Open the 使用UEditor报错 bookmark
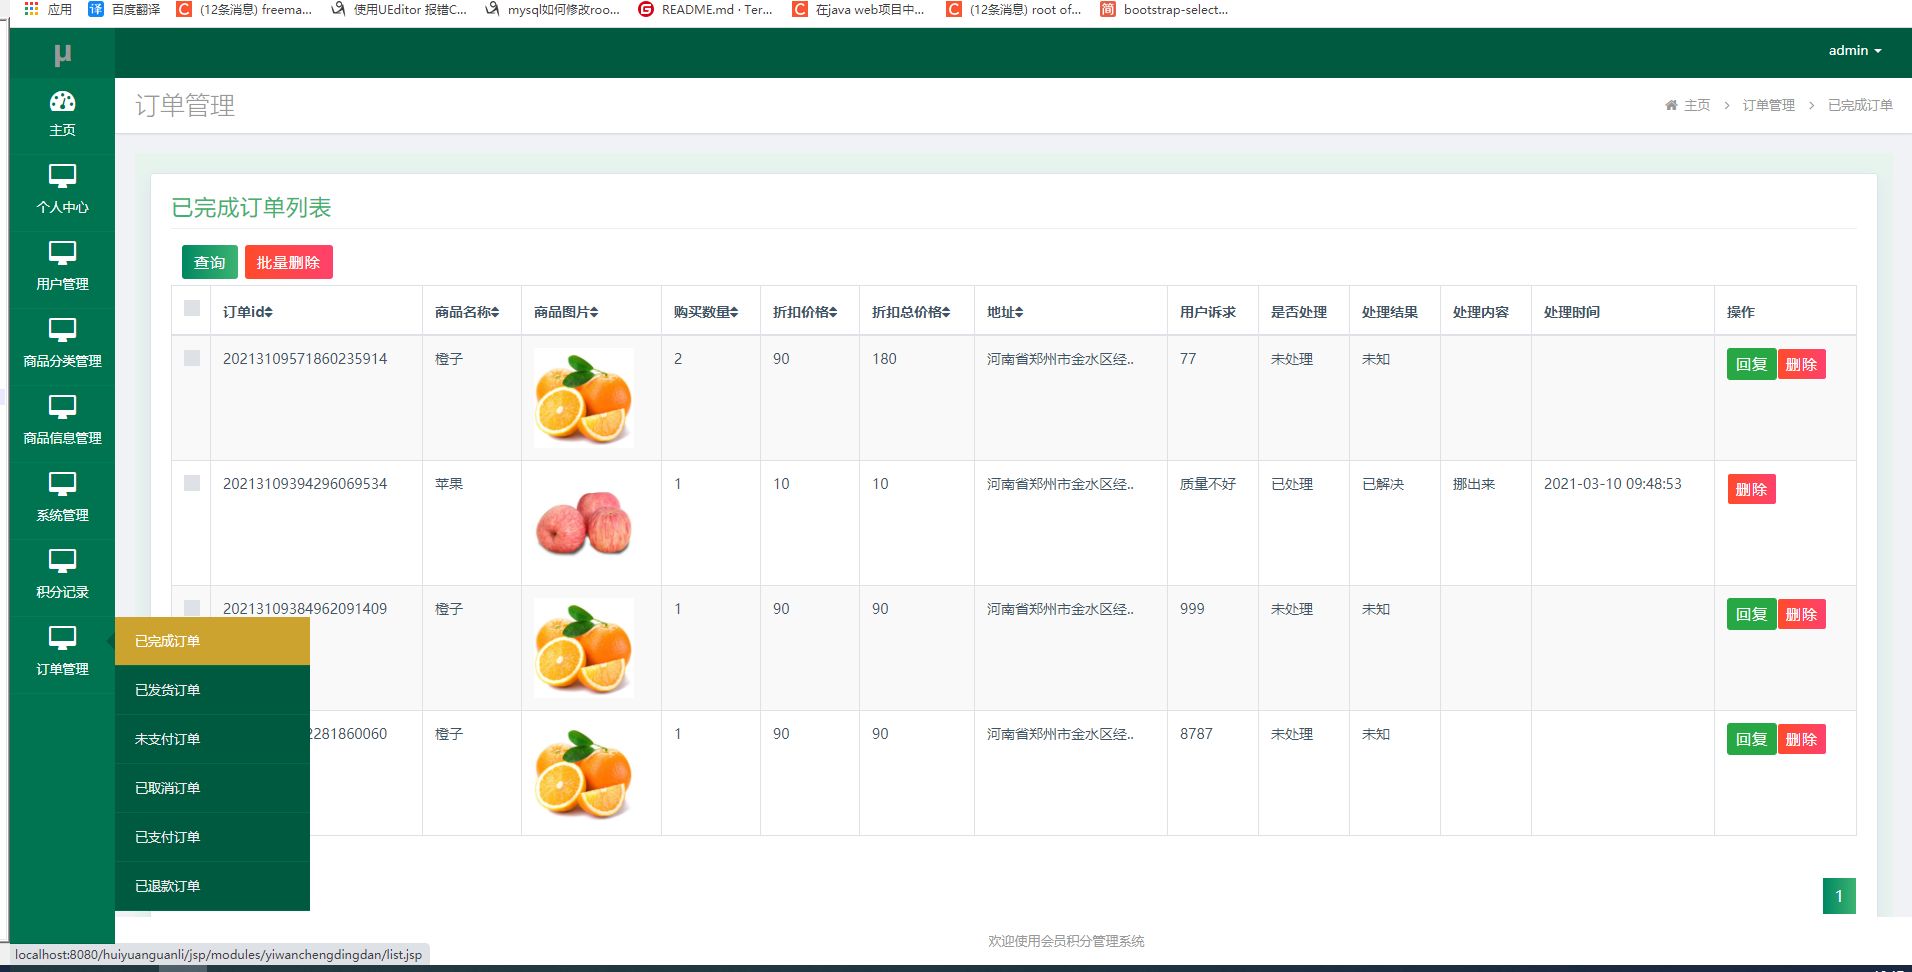 [x=398, y=9]
